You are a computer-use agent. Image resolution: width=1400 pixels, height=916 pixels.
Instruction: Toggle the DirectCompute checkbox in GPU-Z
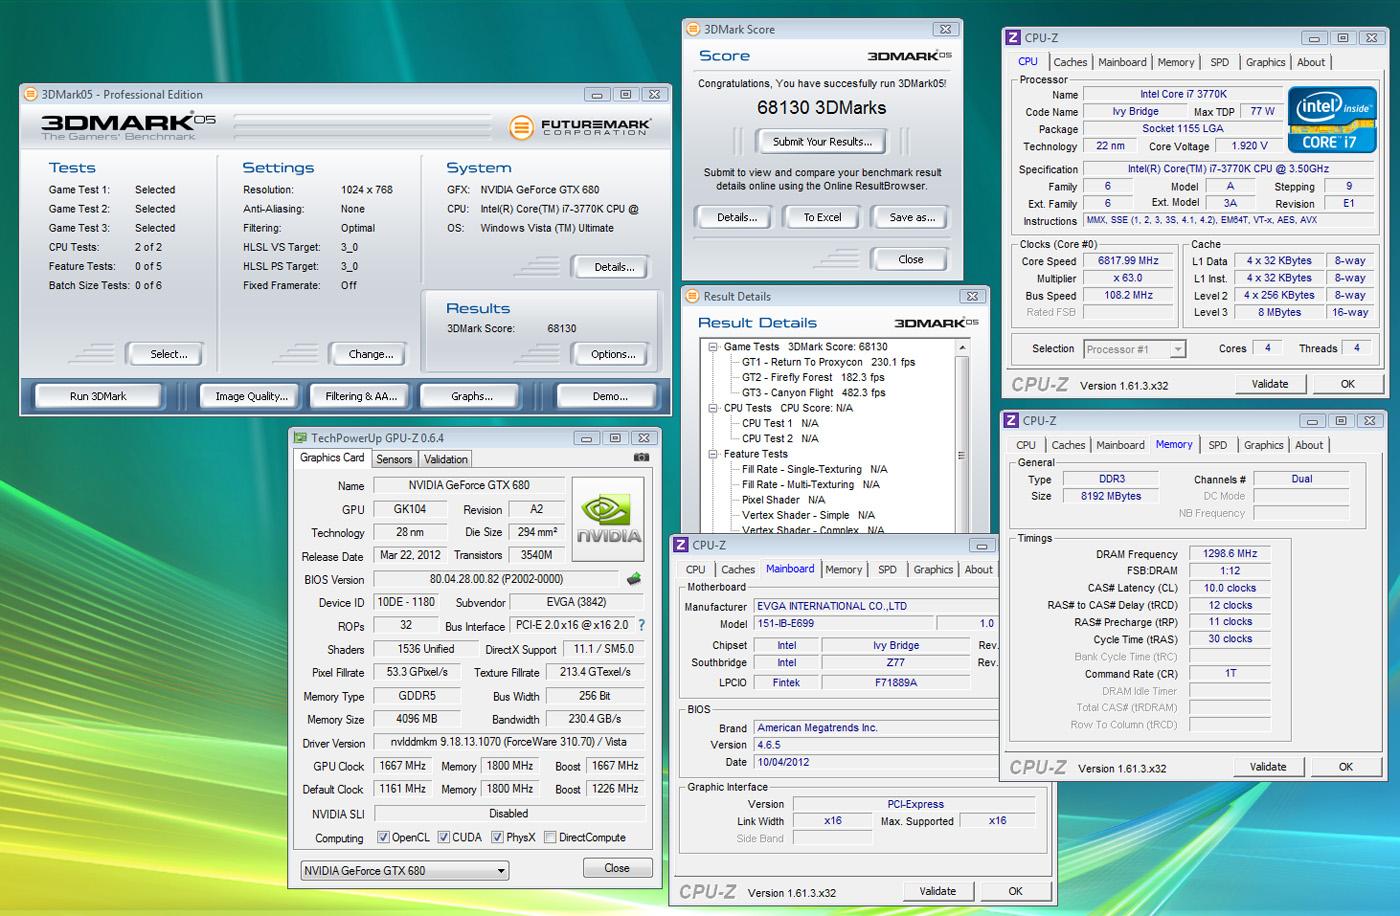(x=550, y=837)
